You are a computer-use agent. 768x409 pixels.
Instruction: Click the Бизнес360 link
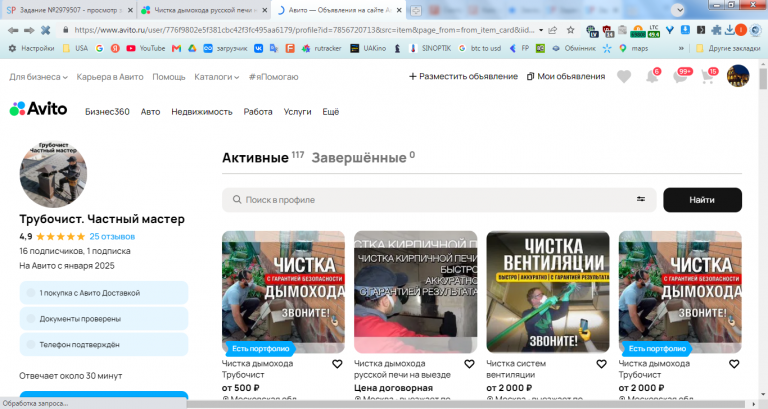coord(107,112)
